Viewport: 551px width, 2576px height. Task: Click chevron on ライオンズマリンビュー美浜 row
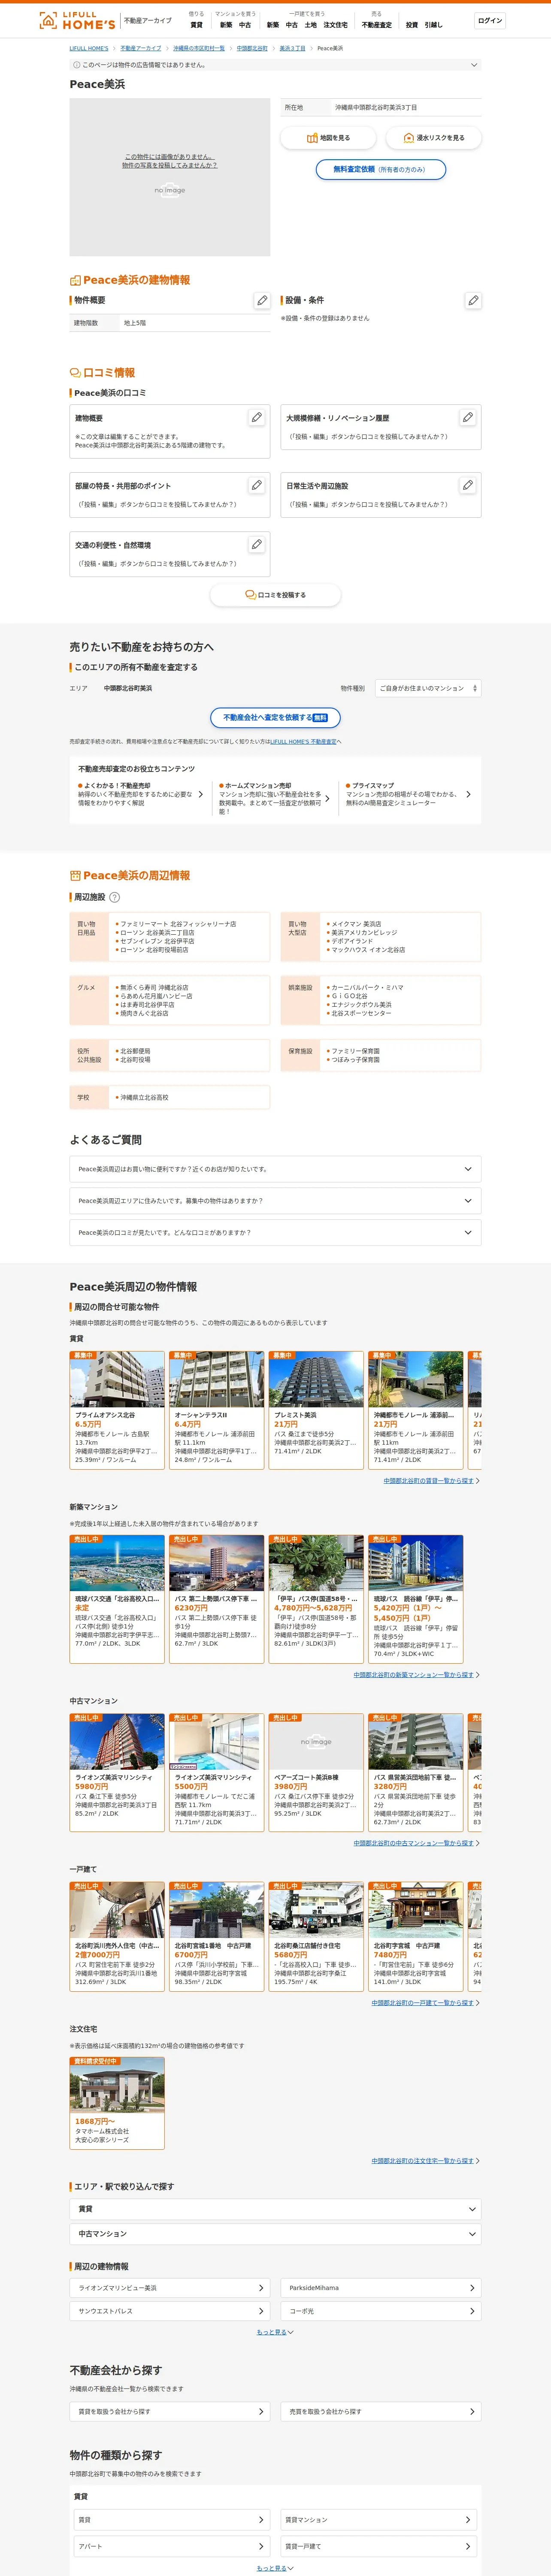point(261,2287)
